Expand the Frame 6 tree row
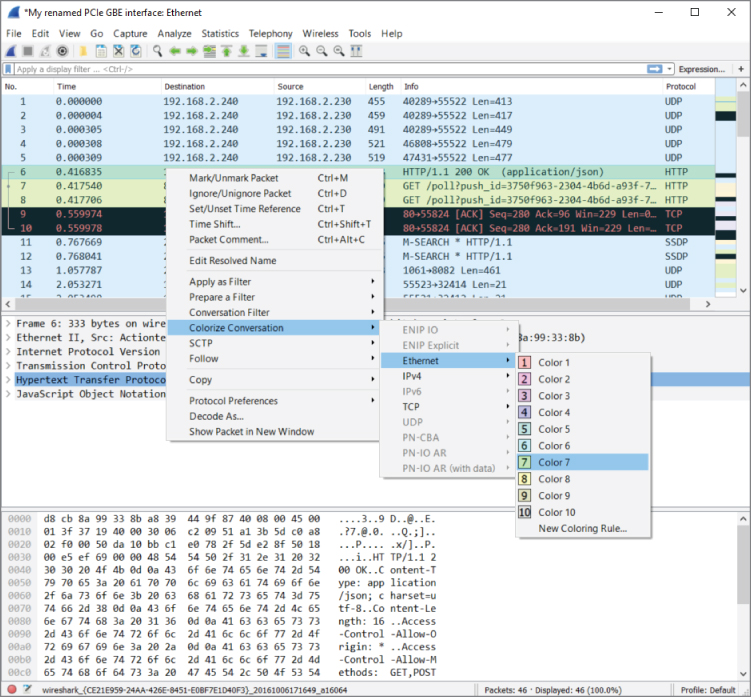This screenshot has height=697, width=751. point(9,324)
